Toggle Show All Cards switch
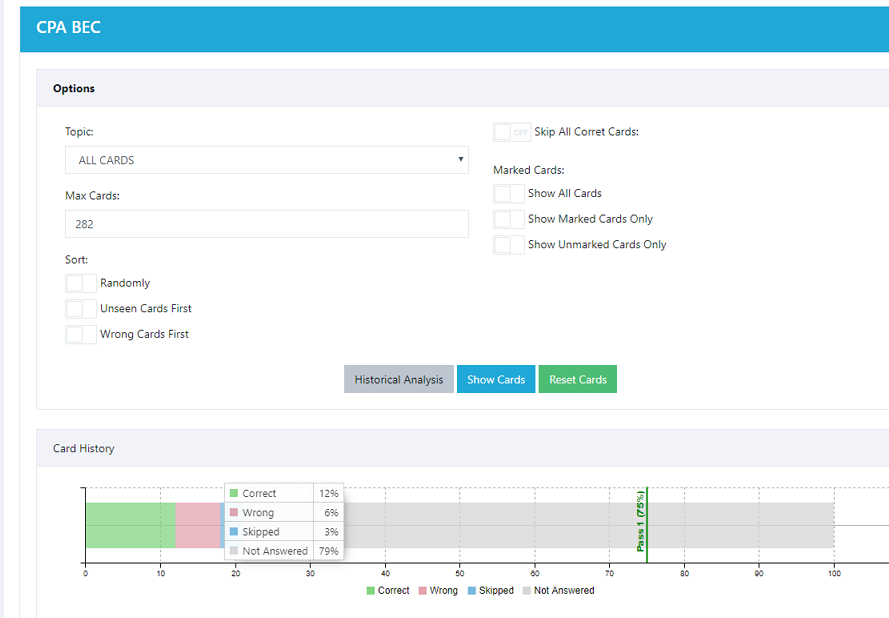The width and height of the screenshot is (889, 618). 509,194
